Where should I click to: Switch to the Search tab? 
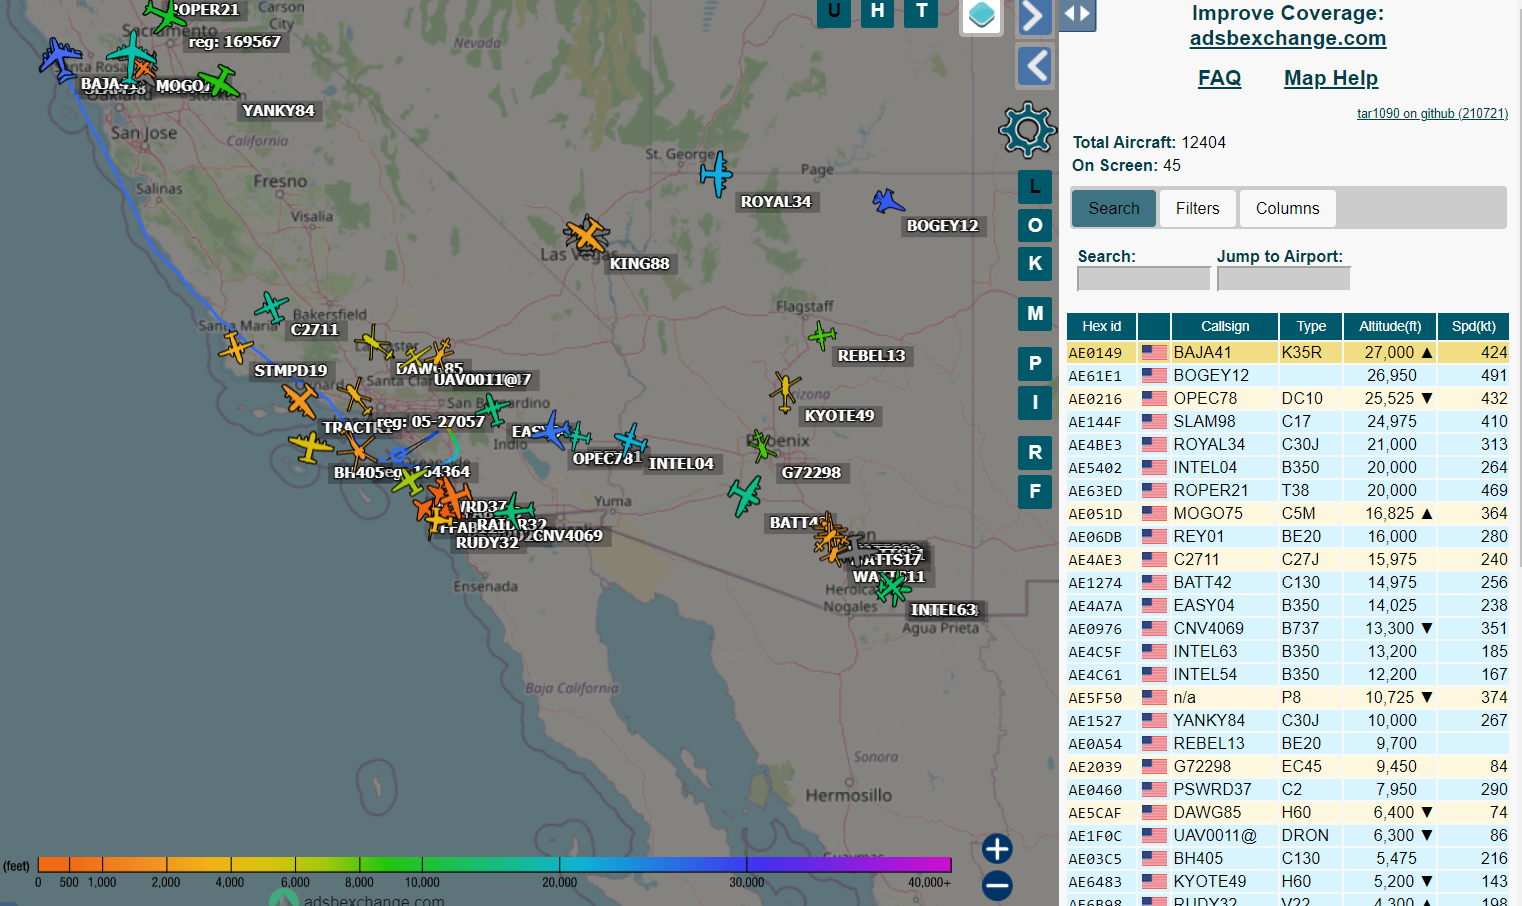pyautogui.click(x=1114, y=208)
